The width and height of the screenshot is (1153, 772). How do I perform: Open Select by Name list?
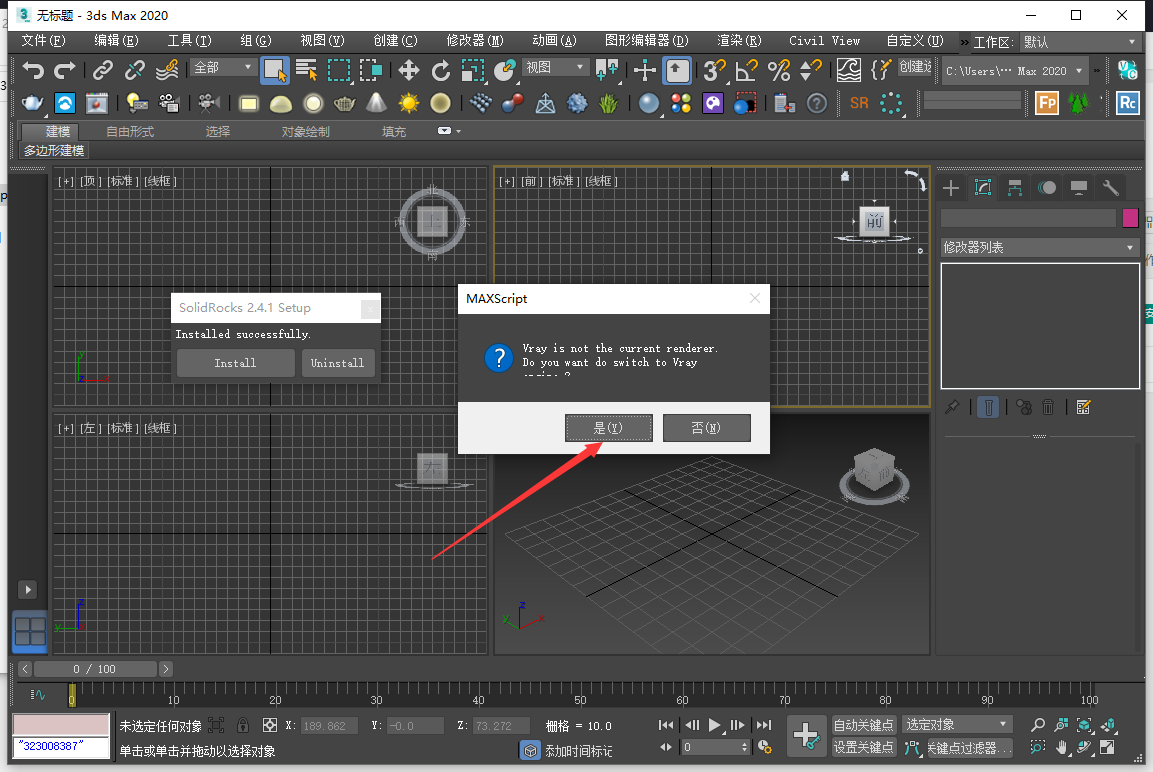pyautogui.click(x=306, y=71)
